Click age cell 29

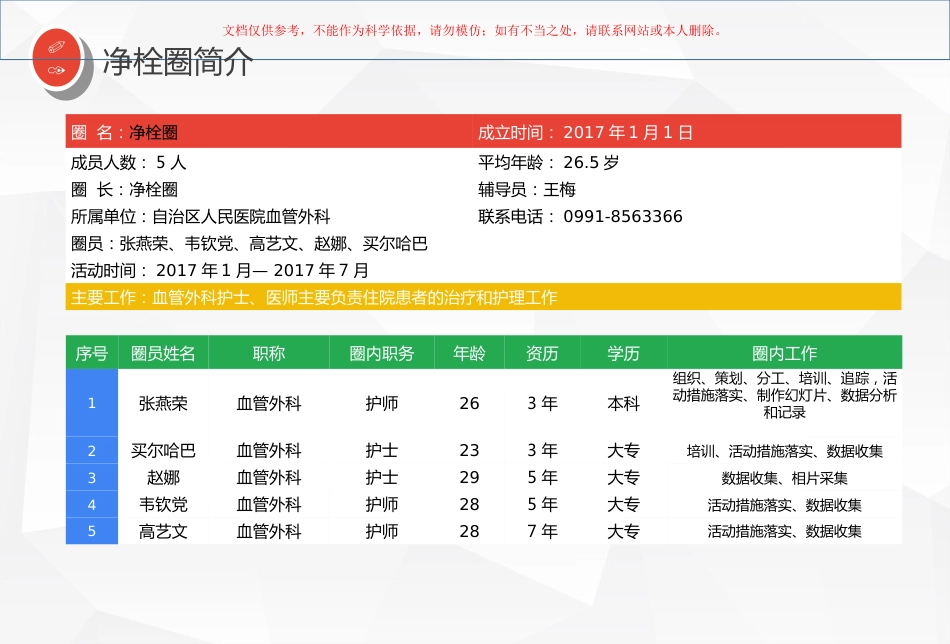tap(469, 477)
